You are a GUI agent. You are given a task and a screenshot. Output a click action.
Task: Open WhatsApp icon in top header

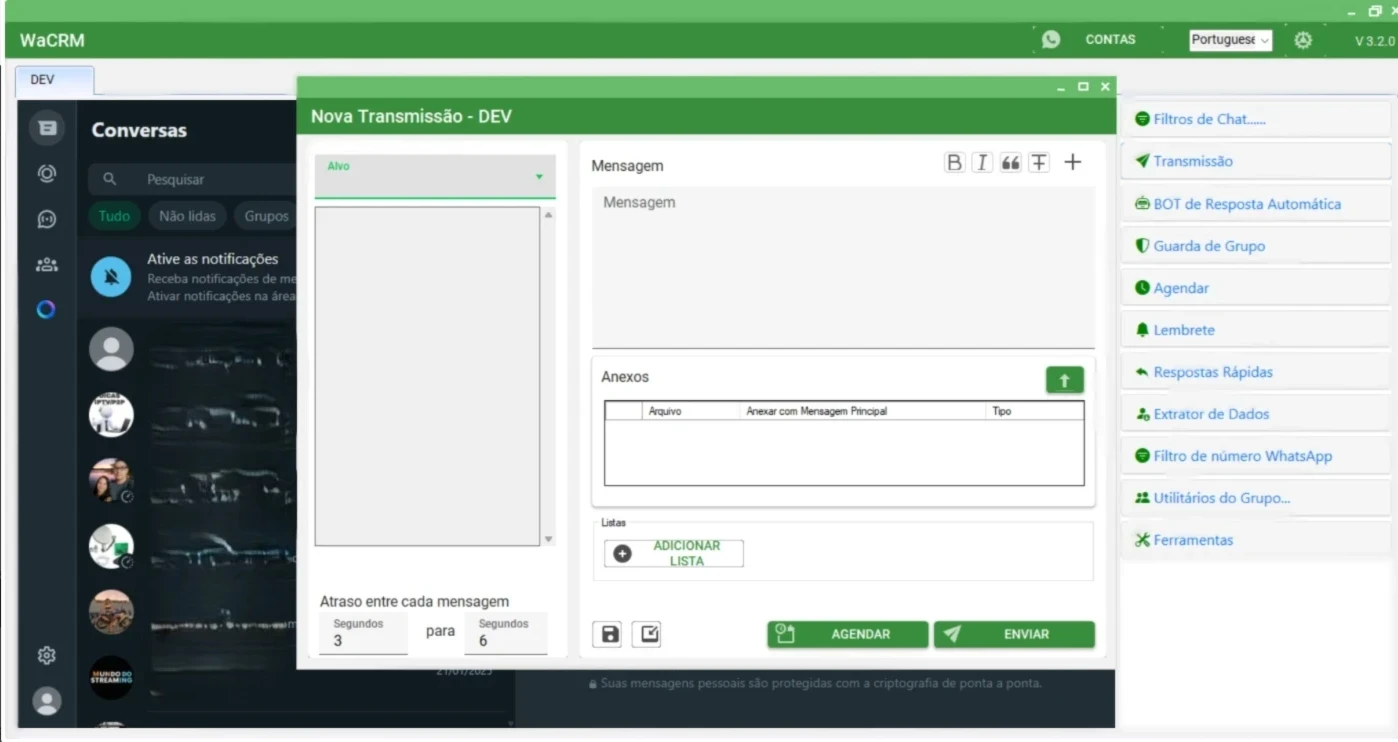pyautogui.click(x=1050, y=39)
